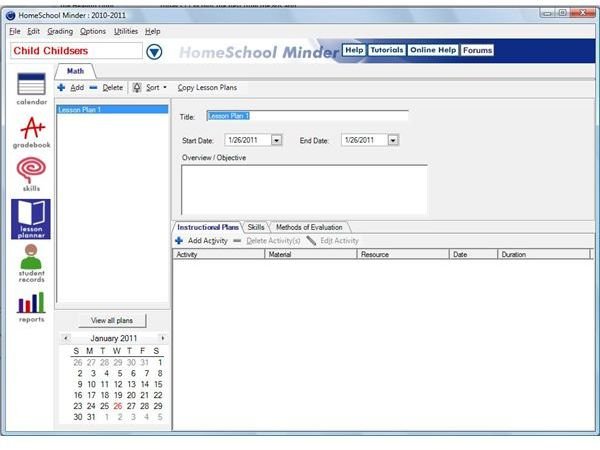Switch to the Instructional Plans tab
600x450 pixels.
(208, 227)
